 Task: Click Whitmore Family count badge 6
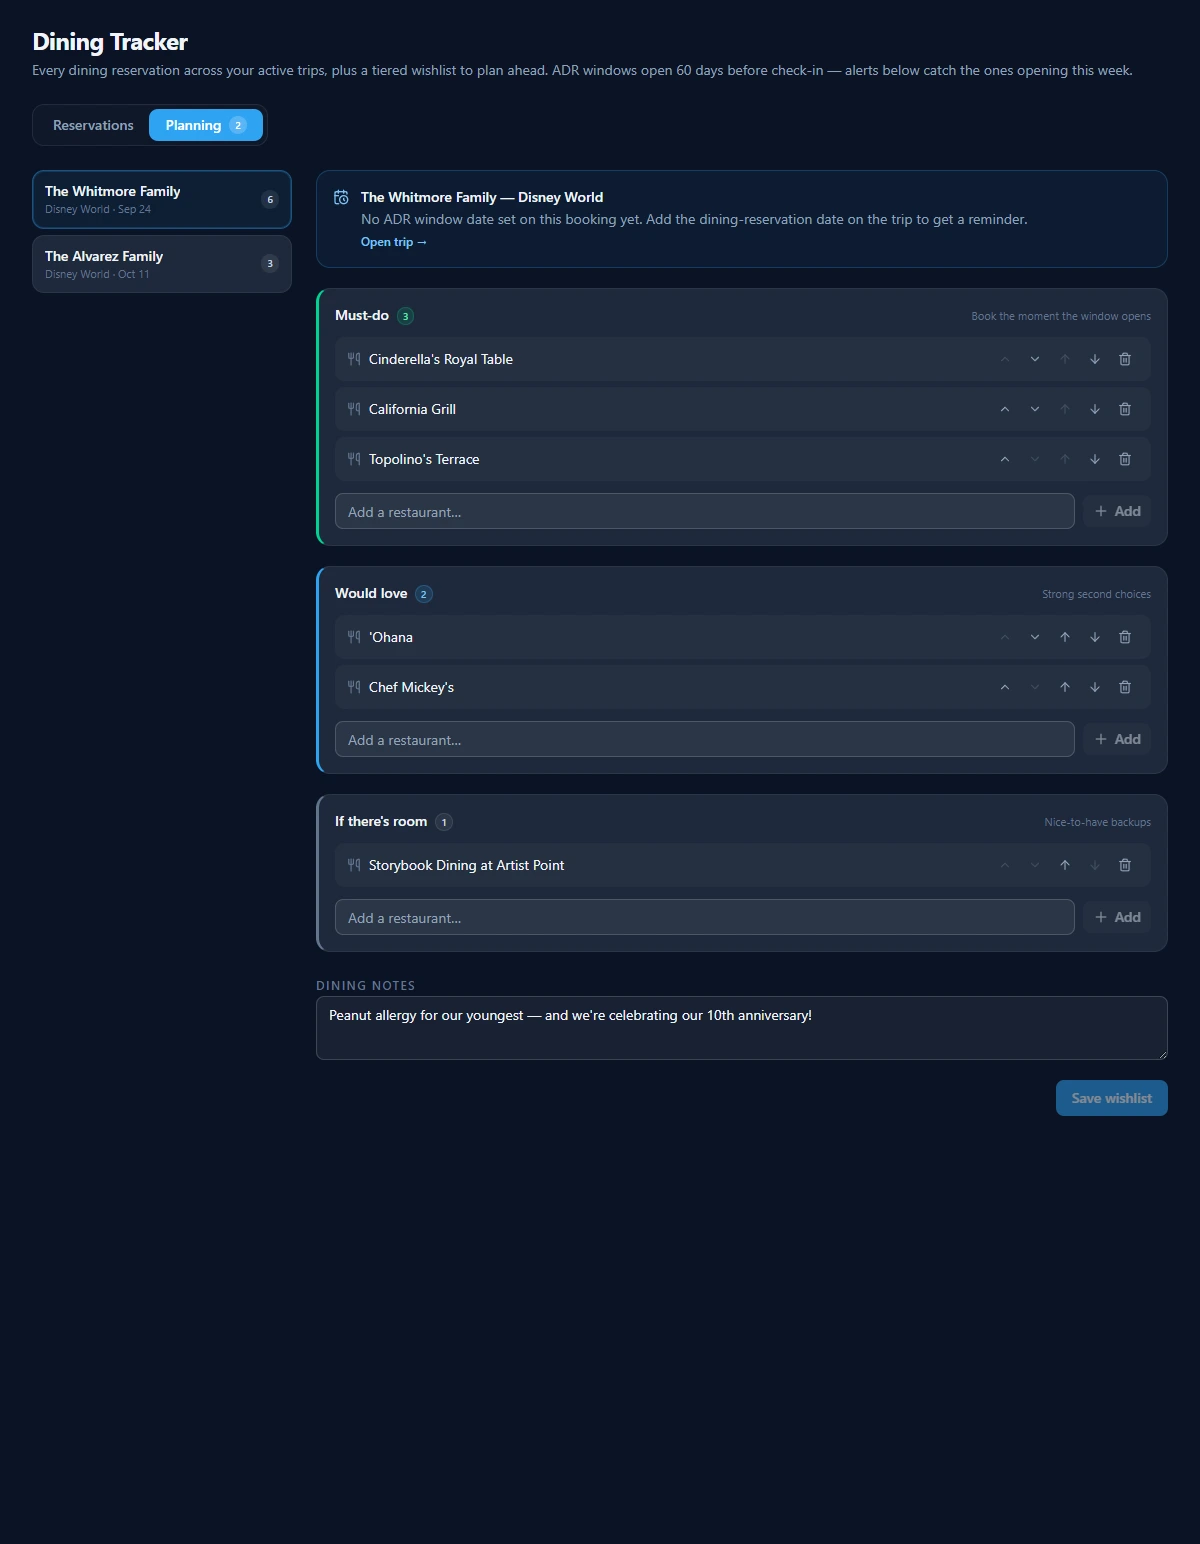point(270,200)
